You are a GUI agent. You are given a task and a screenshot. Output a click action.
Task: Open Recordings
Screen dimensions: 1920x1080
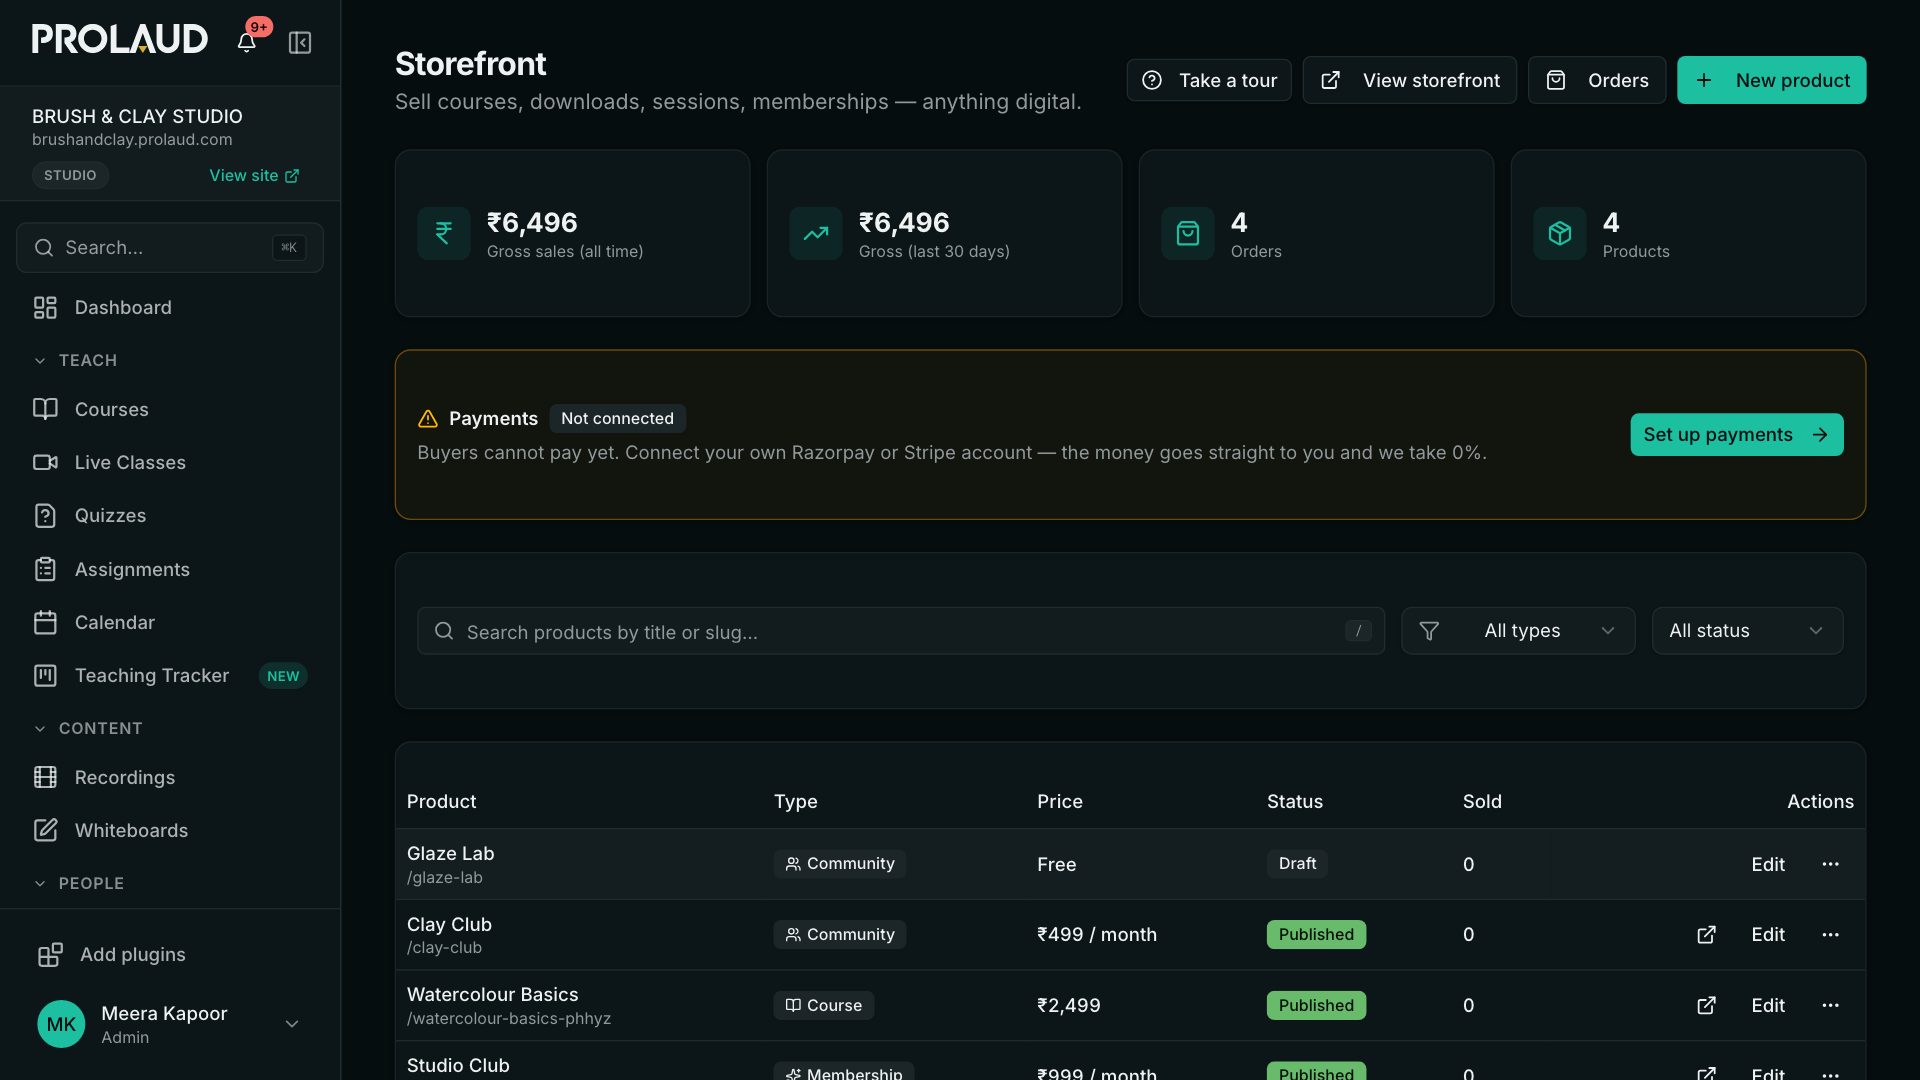[x=170, y=777]
